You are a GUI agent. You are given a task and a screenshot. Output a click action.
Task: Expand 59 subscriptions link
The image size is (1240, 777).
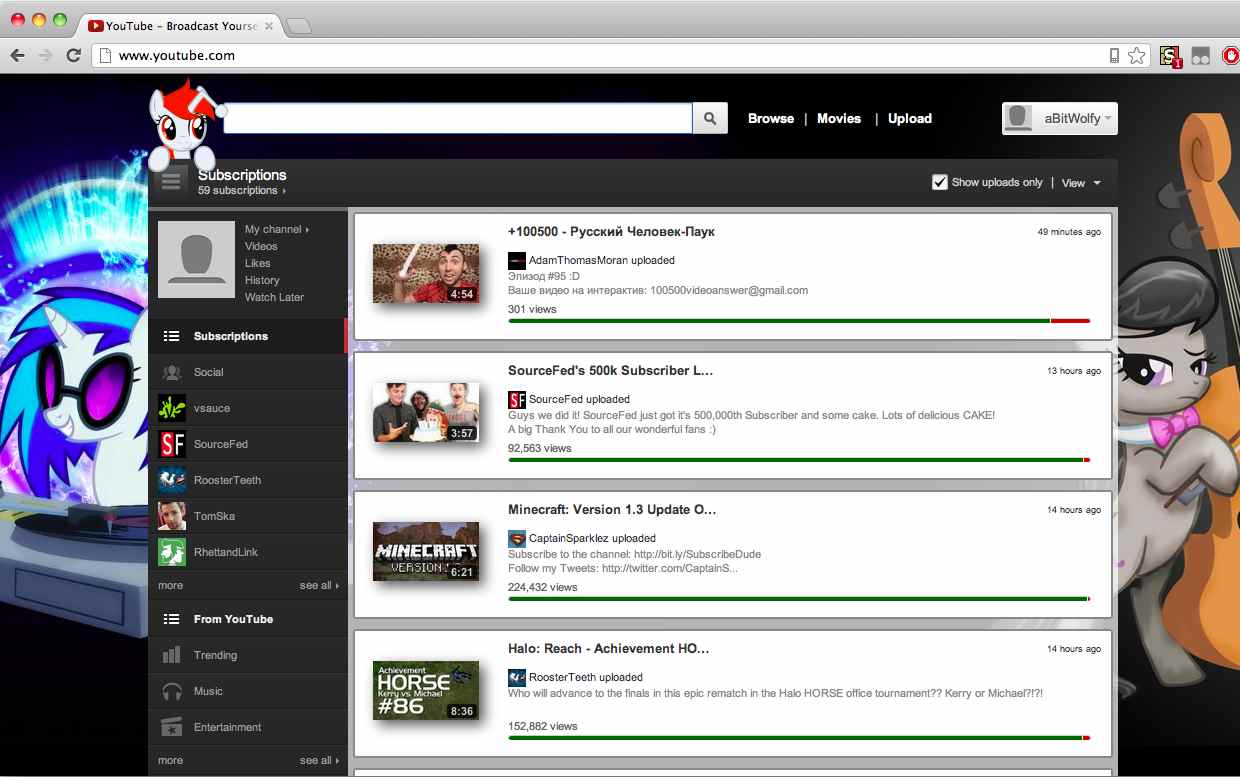click(242, 190)
